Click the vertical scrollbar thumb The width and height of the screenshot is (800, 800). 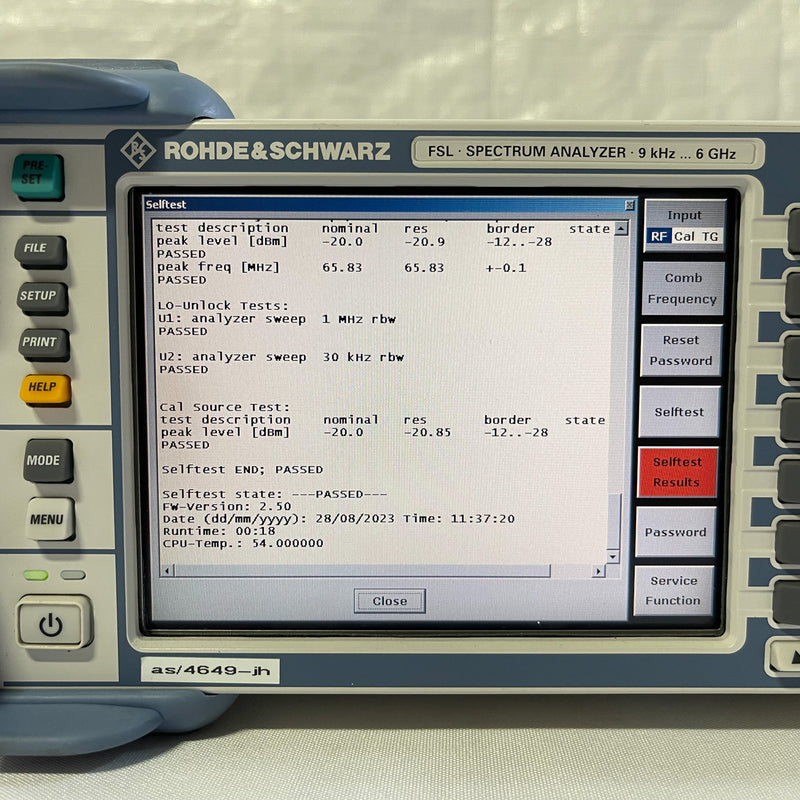tap(614, 521)
